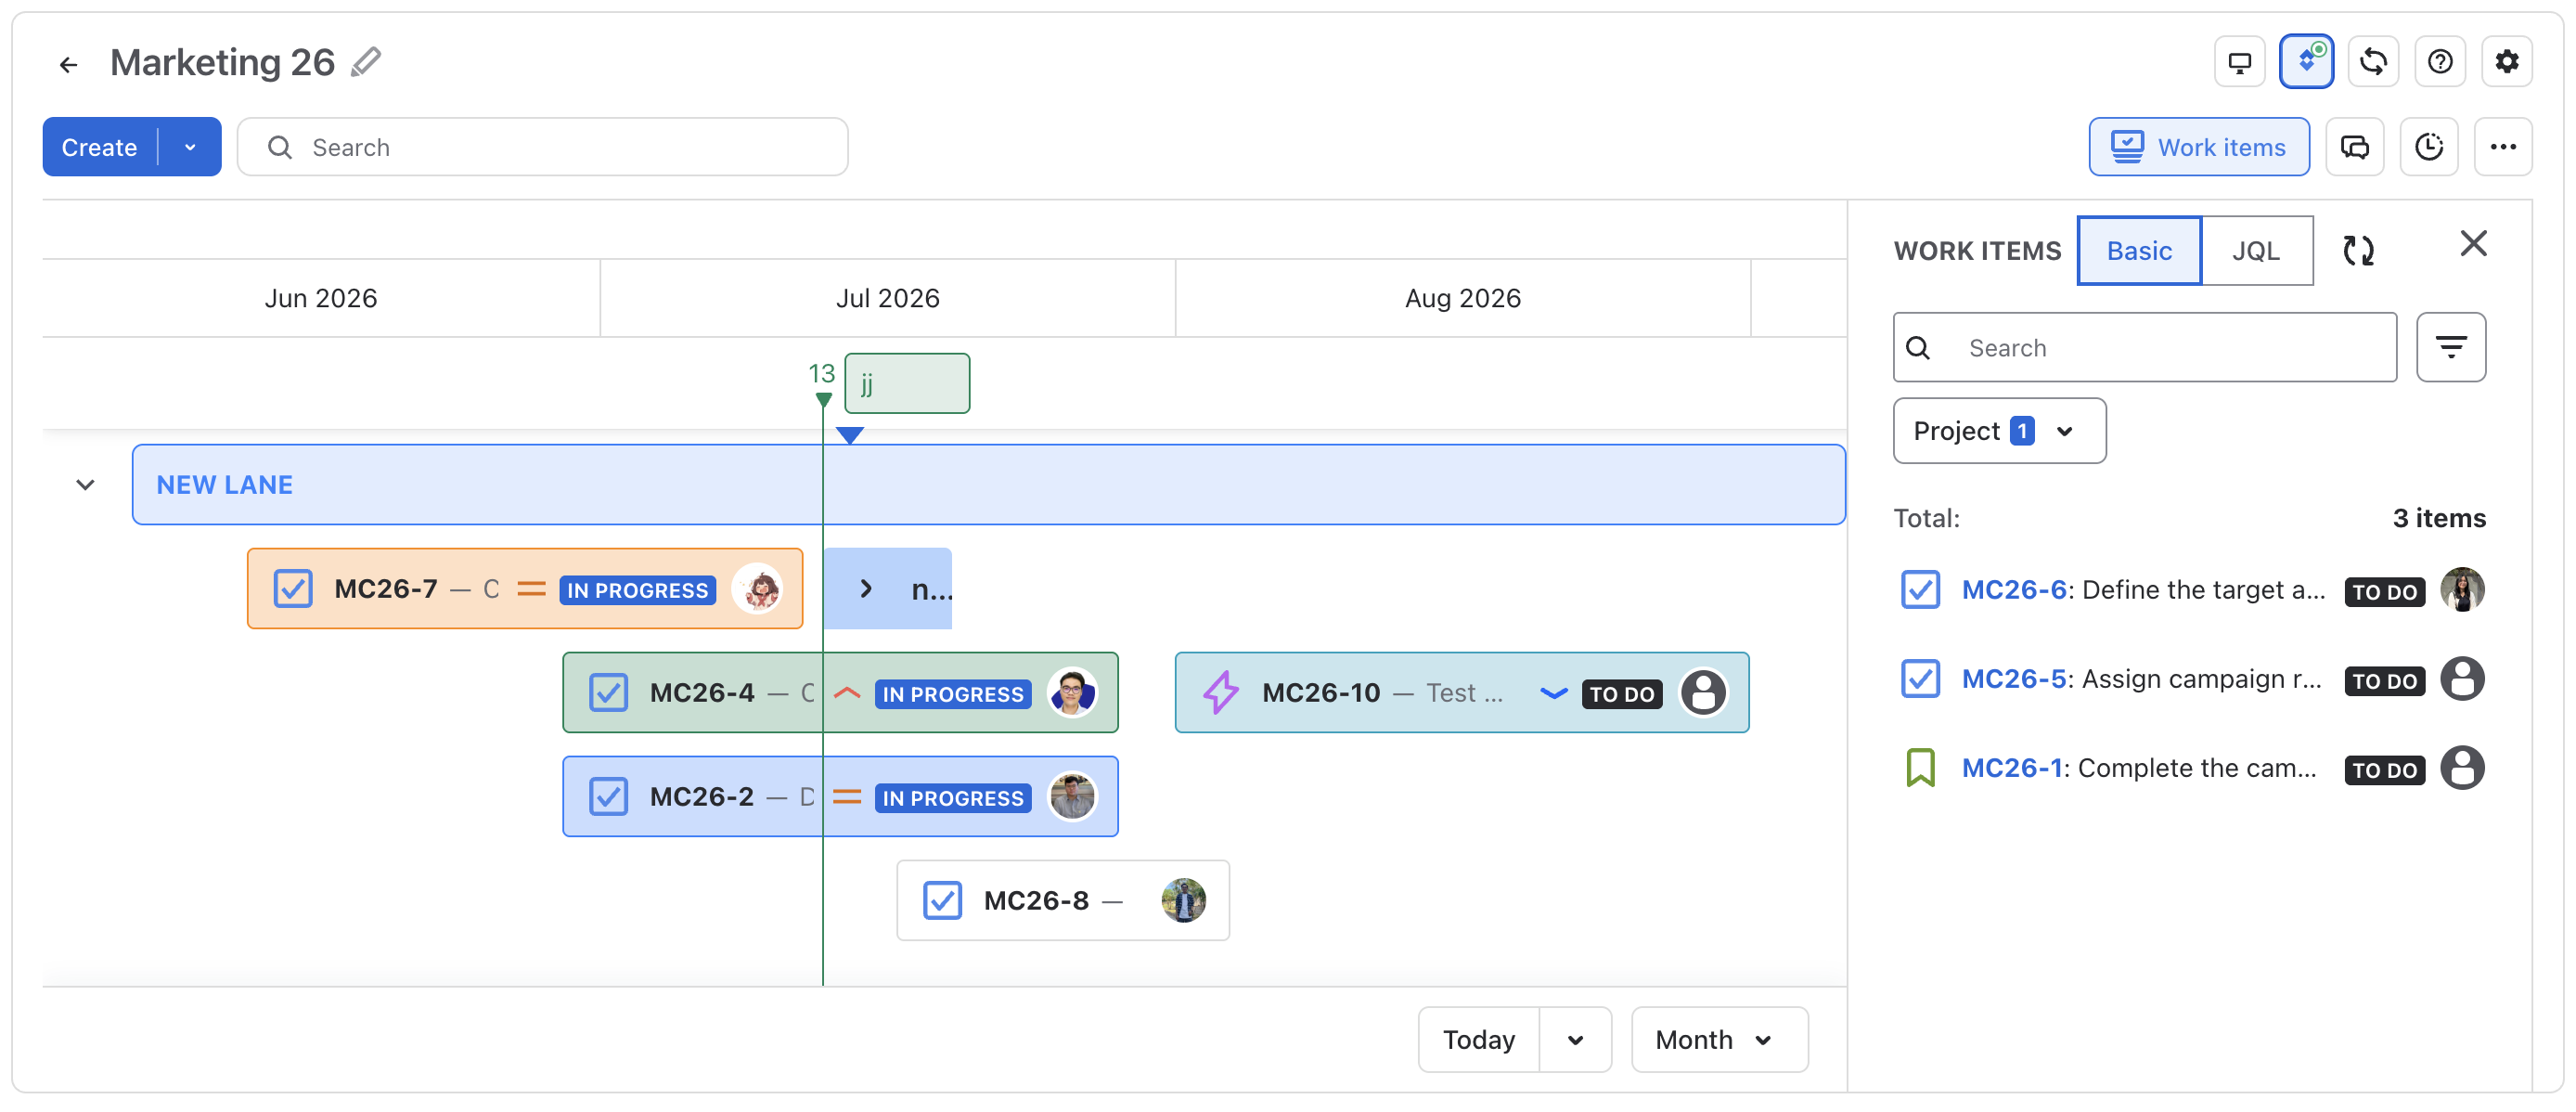Open presentation mode monitor icon
2576x1112 pixels.
coord(2239,62)
